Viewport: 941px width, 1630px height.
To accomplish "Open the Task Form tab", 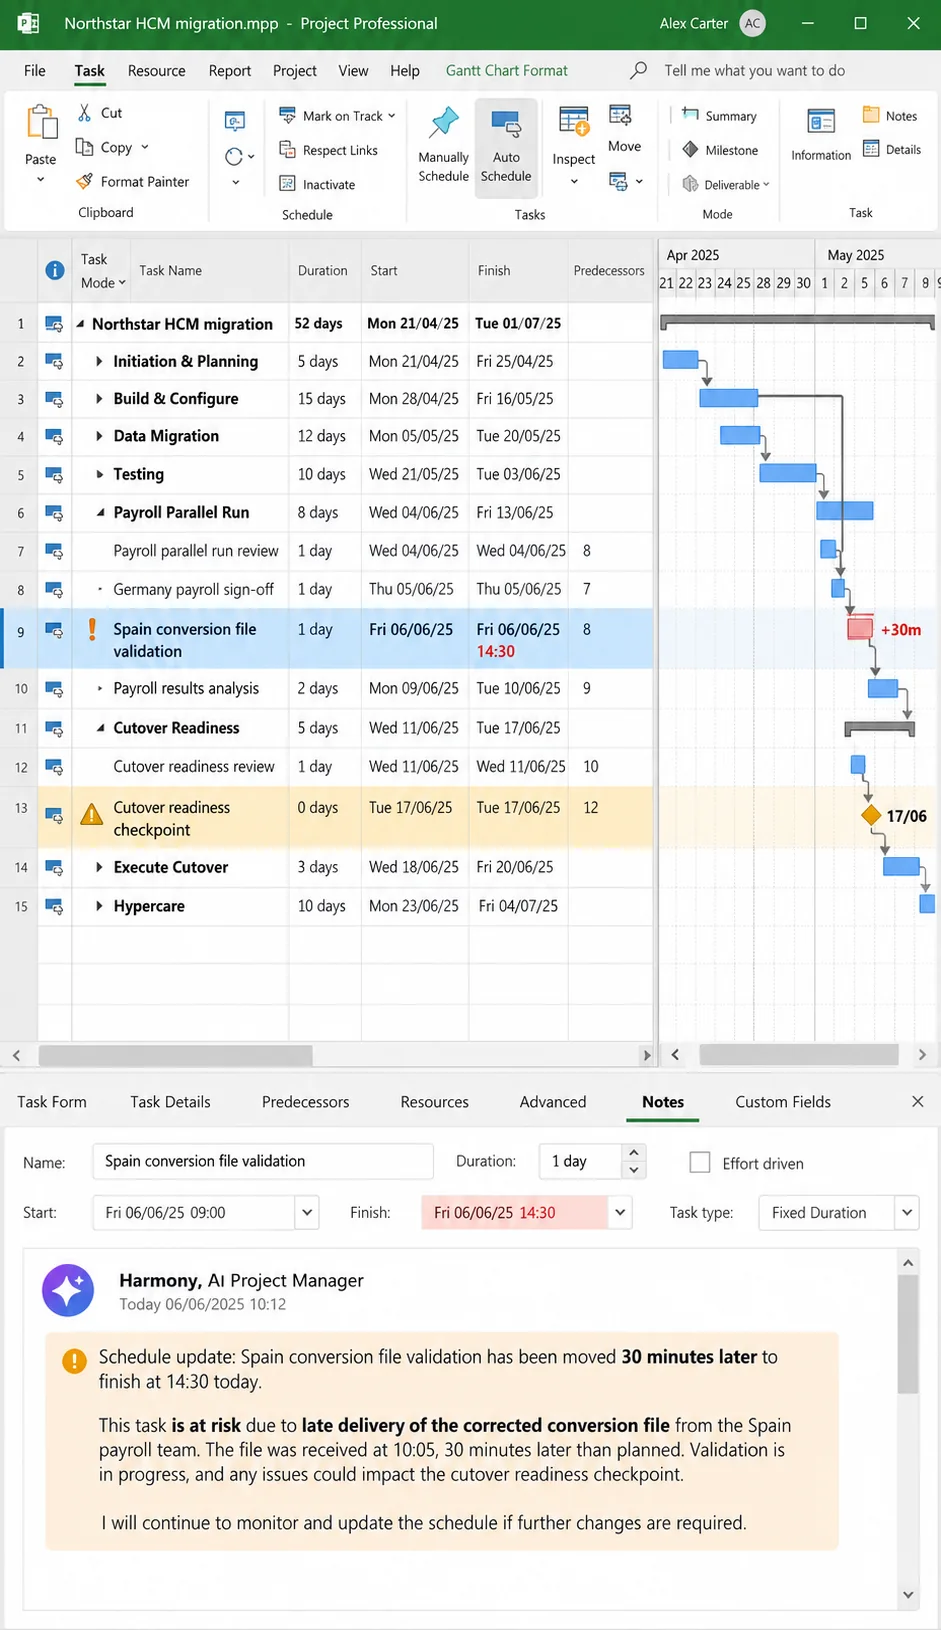I will click(x=52, y=1101).
